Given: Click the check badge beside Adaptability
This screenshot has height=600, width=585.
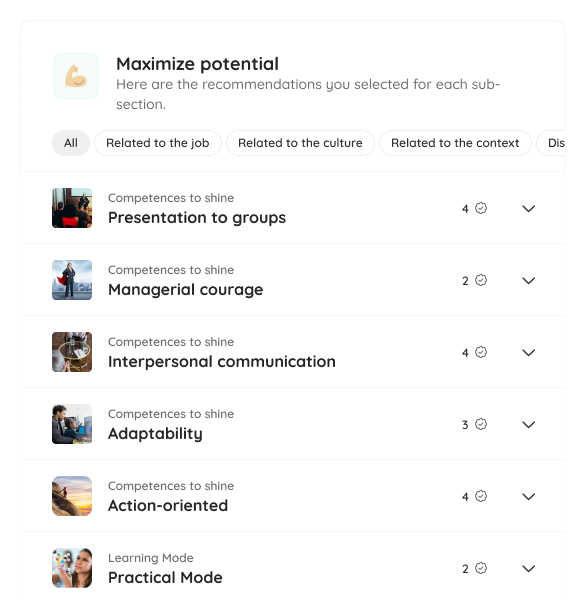Looking at the screenshot, I should pyautogui.click(x=481, y=424).
